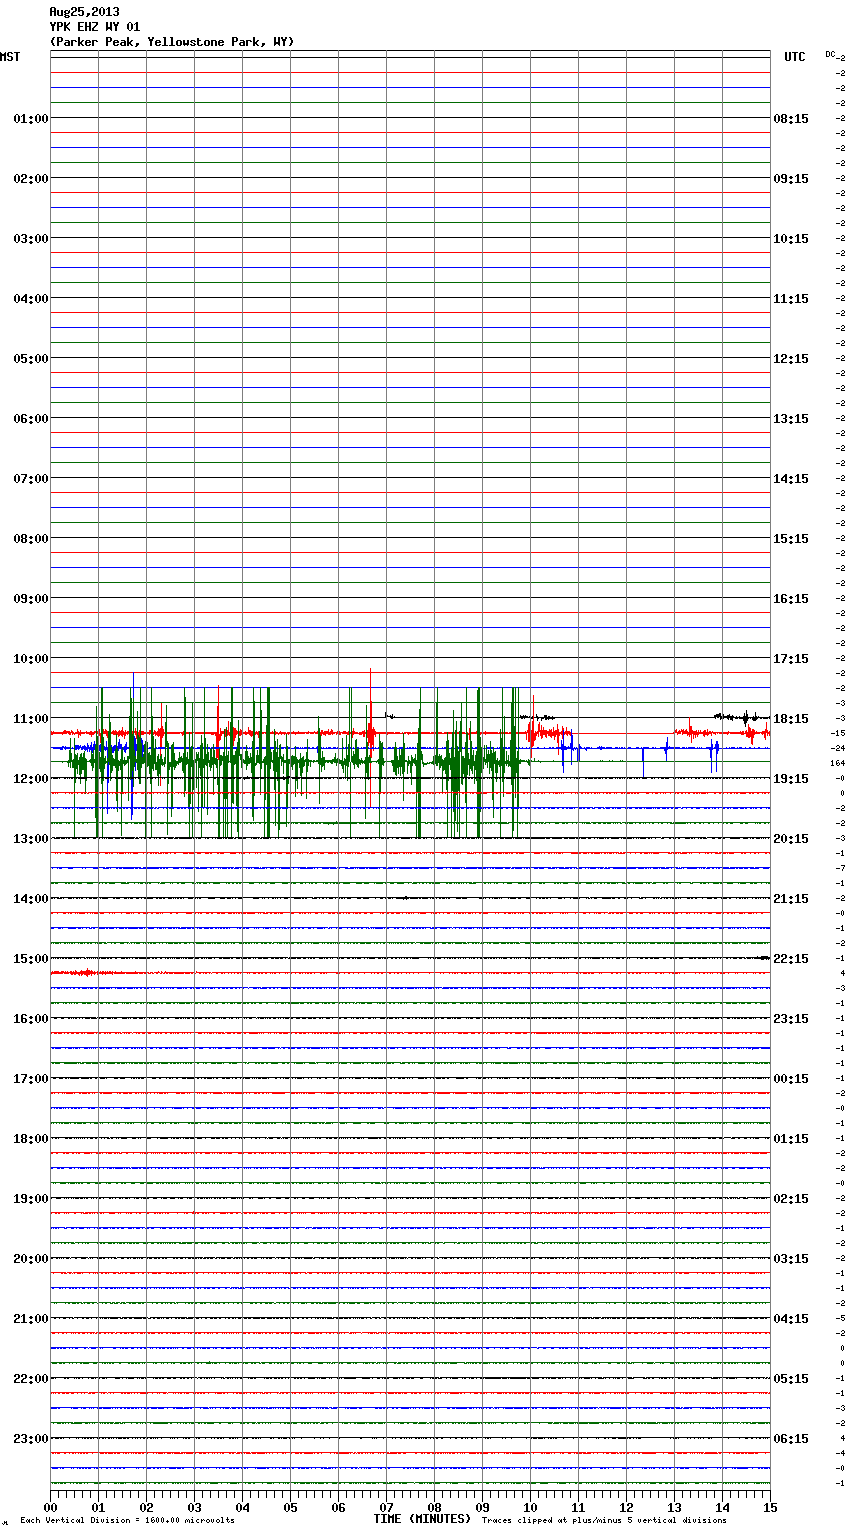Select the MST time label "03:00"
Viewport: 850px width, 1534px height.
[x=31, y=239]
